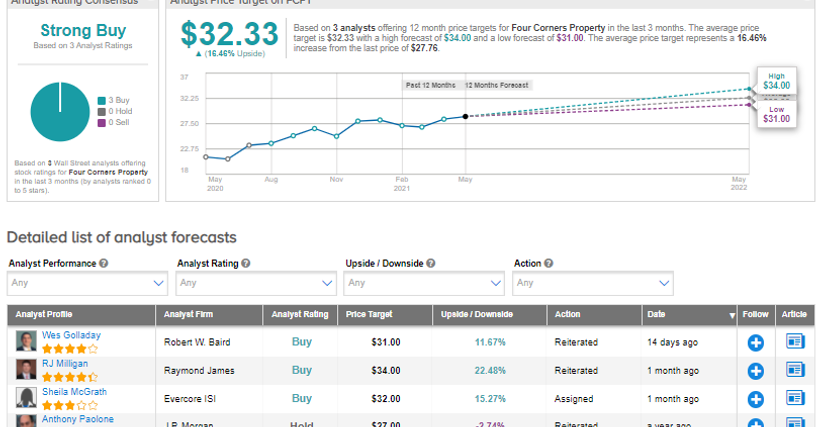Click 11.67% upside value
This screenshot has width=820, height=427.
pyautogui.click(x=490, y=342)
